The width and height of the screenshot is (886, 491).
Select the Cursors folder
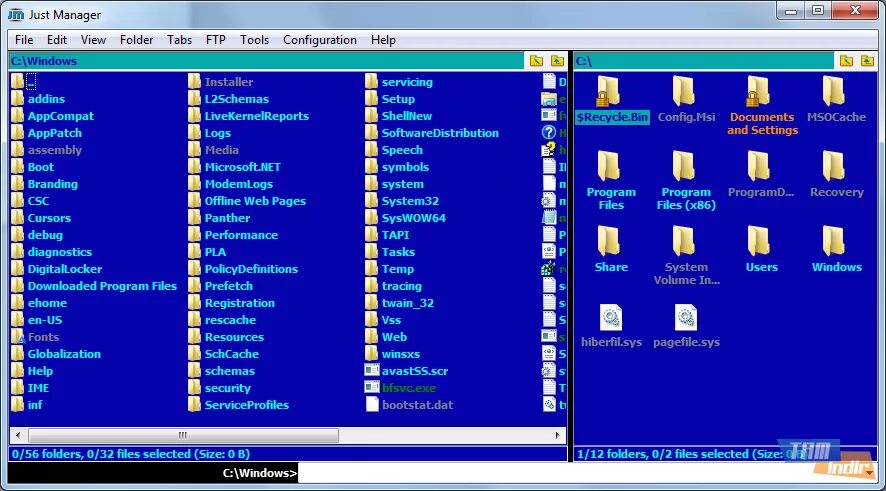tap(49, 218)
